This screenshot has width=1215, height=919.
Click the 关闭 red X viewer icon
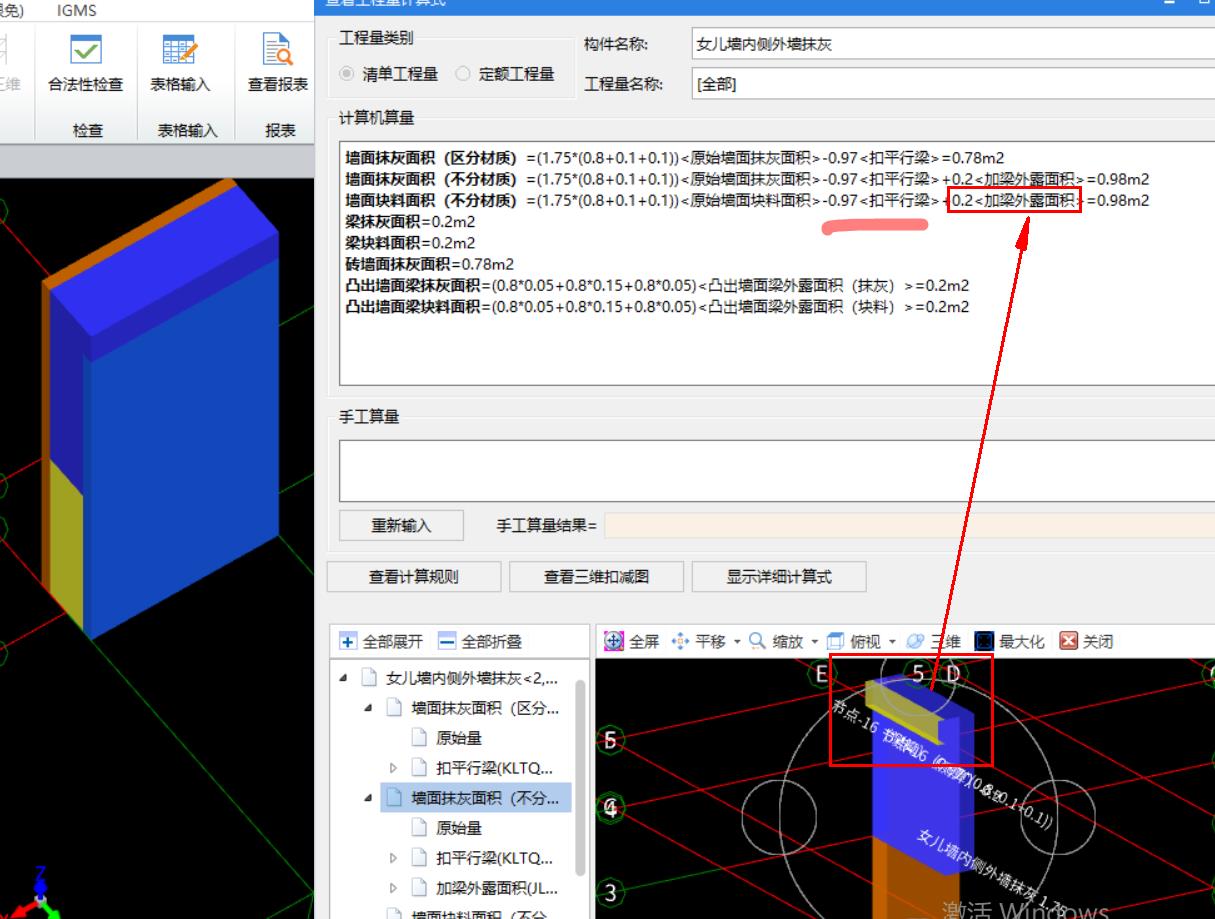(1069, 641)
